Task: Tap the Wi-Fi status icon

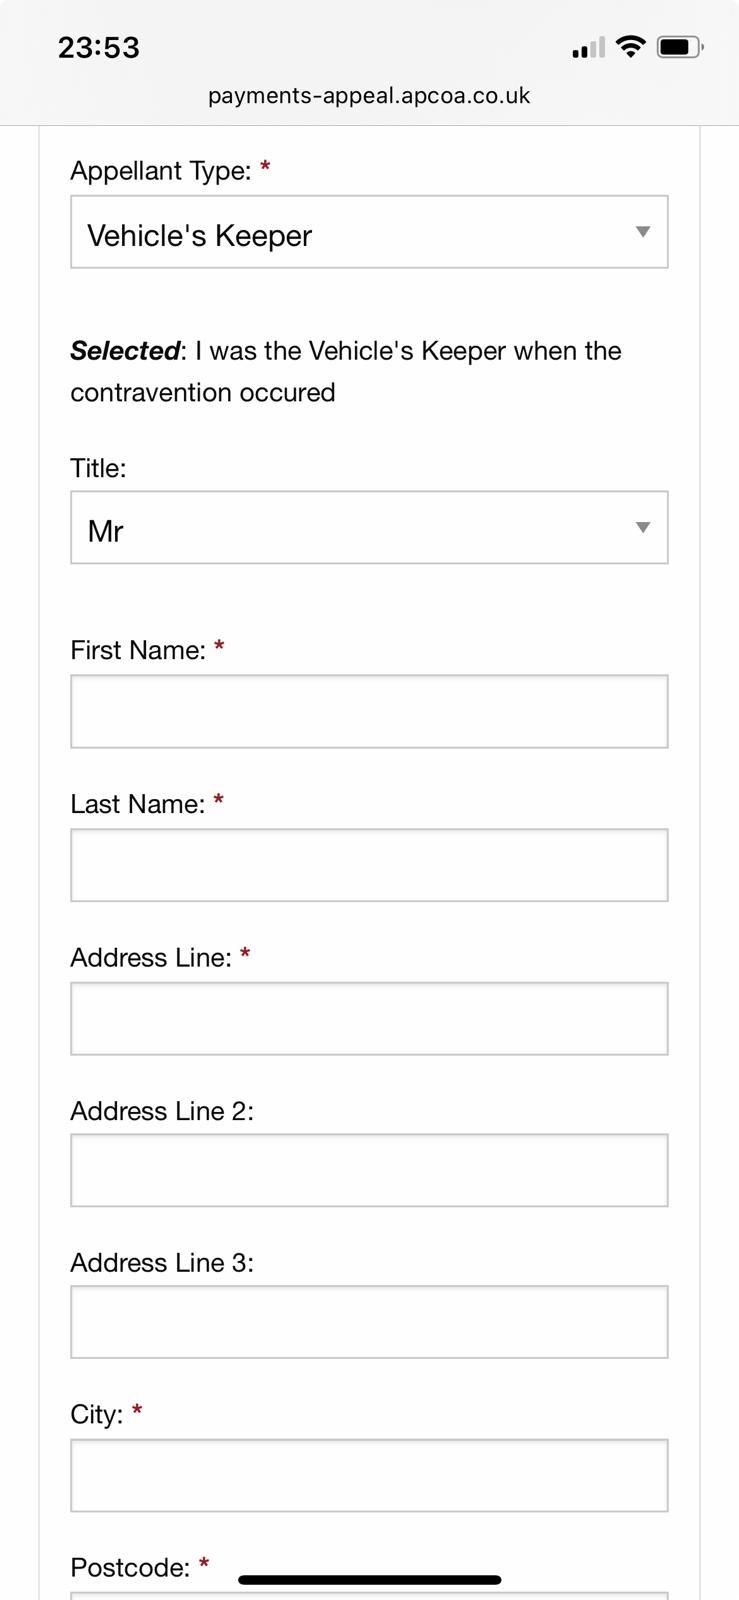Action: [x=630, y=46]
